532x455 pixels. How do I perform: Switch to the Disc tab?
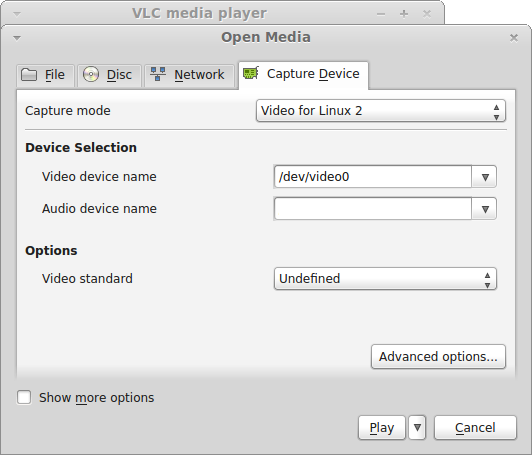109,75
